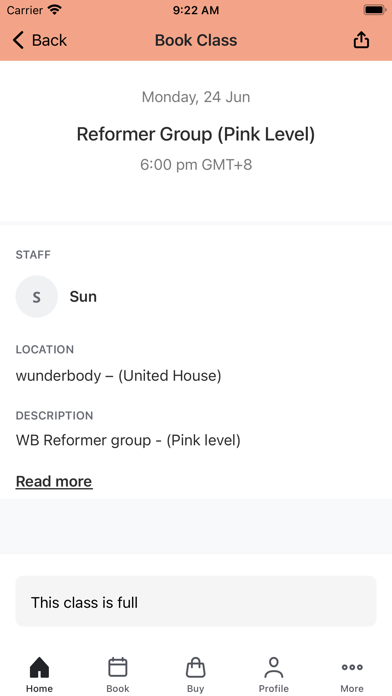Open the Buy shopping bag icon
The width and height of the screenshot is (392, 696).
coord(195,667)
